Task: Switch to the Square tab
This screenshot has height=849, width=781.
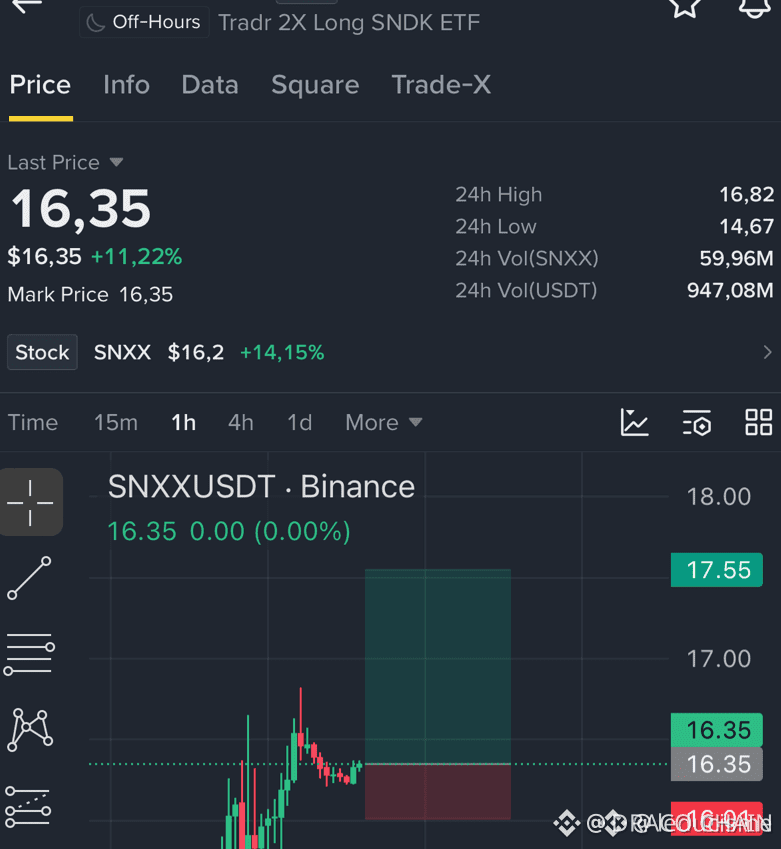Action: pos(315,85)
